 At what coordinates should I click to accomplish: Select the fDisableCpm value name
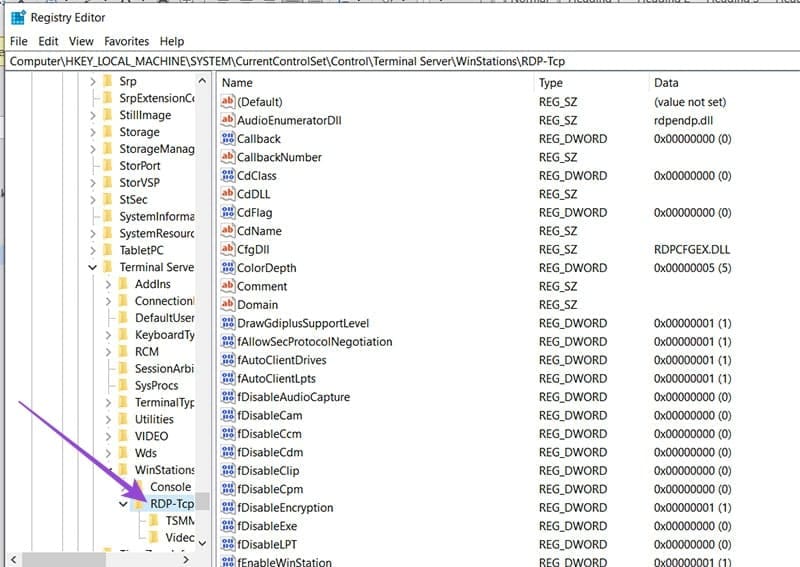coord(270,489)
